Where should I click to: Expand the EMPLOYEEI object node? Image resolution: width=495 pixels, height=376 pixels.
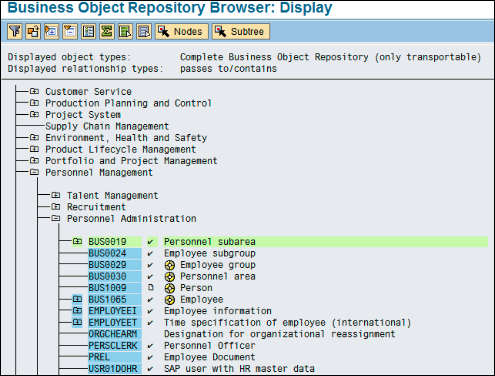click(x=77, y=311)
